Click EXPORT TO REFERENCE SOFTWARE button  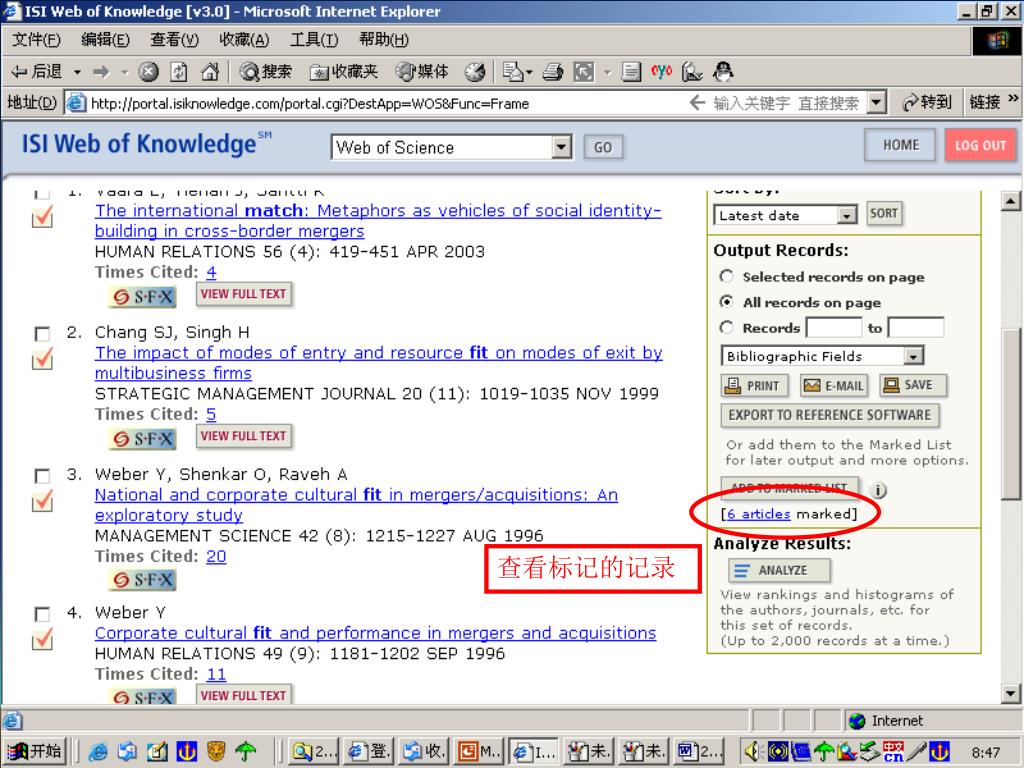829,415
